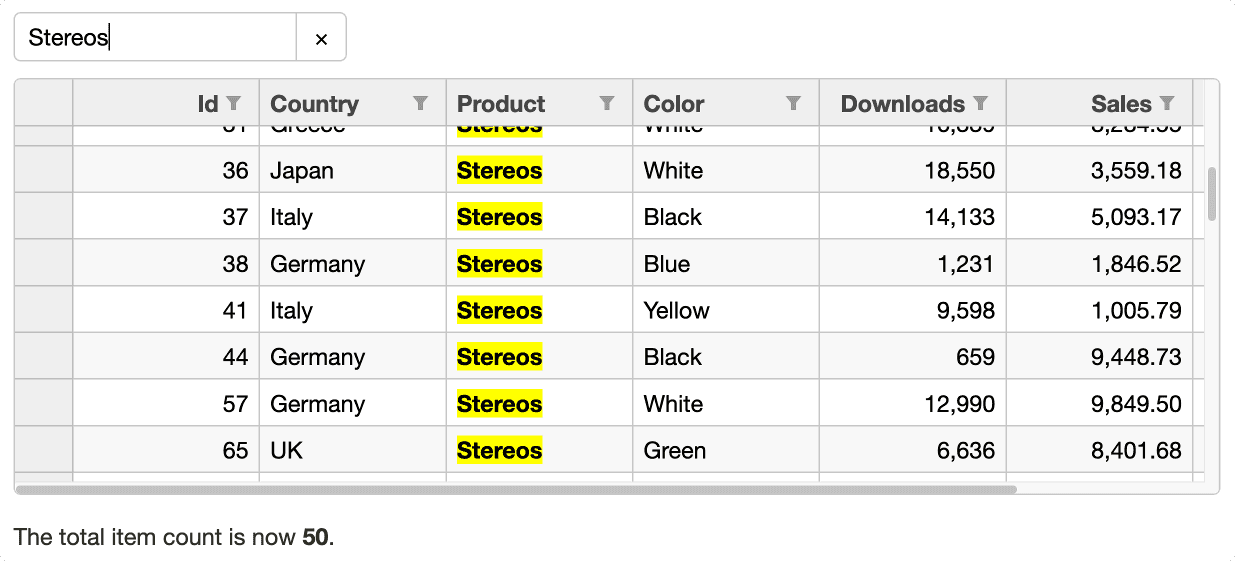Select the Yellow color cell

click(x=676, y=311)
